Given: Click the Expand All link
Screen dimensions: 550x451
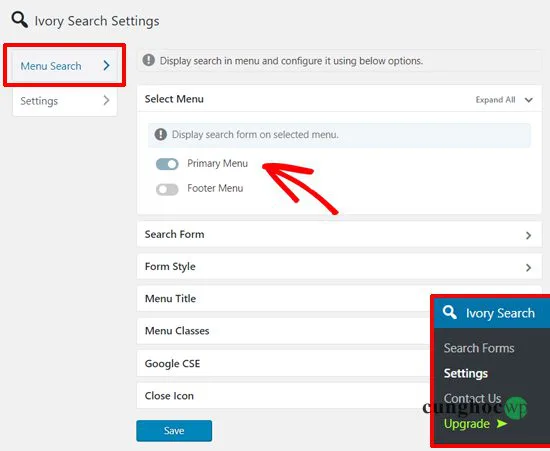Looking at the screenshot, I should pyautogui.click(x=495, y=100).
